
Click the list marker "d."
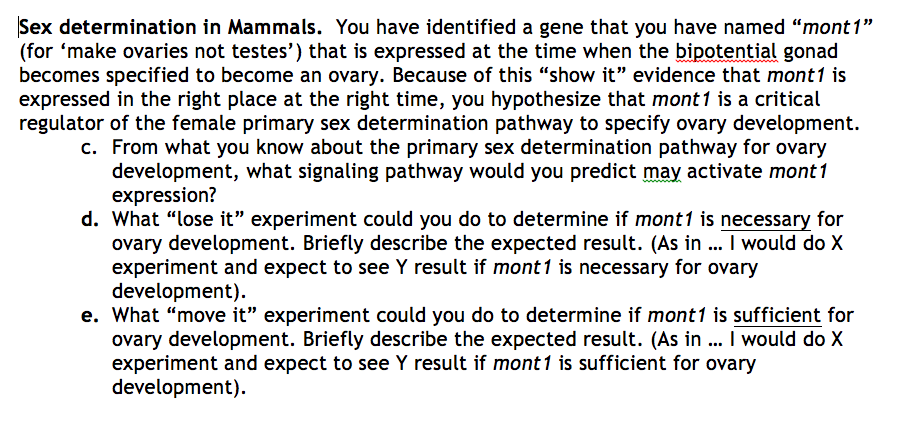(89, 220)
